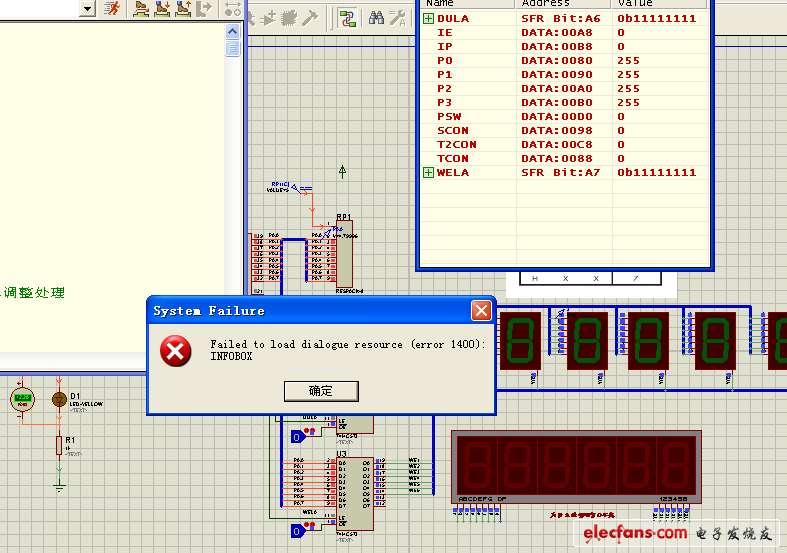Select the U3 latch chip
Viewport: 787px width, 553px height.
point(355,493)
